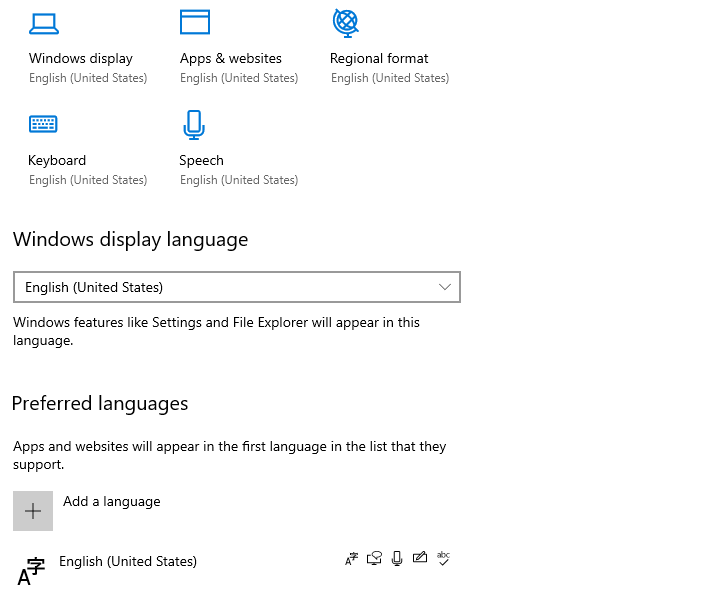Viewport: 728px width, 603px height.
Task: Open the Keyboard icon tile
Action: pyautogui.click(x=43, y=124)
